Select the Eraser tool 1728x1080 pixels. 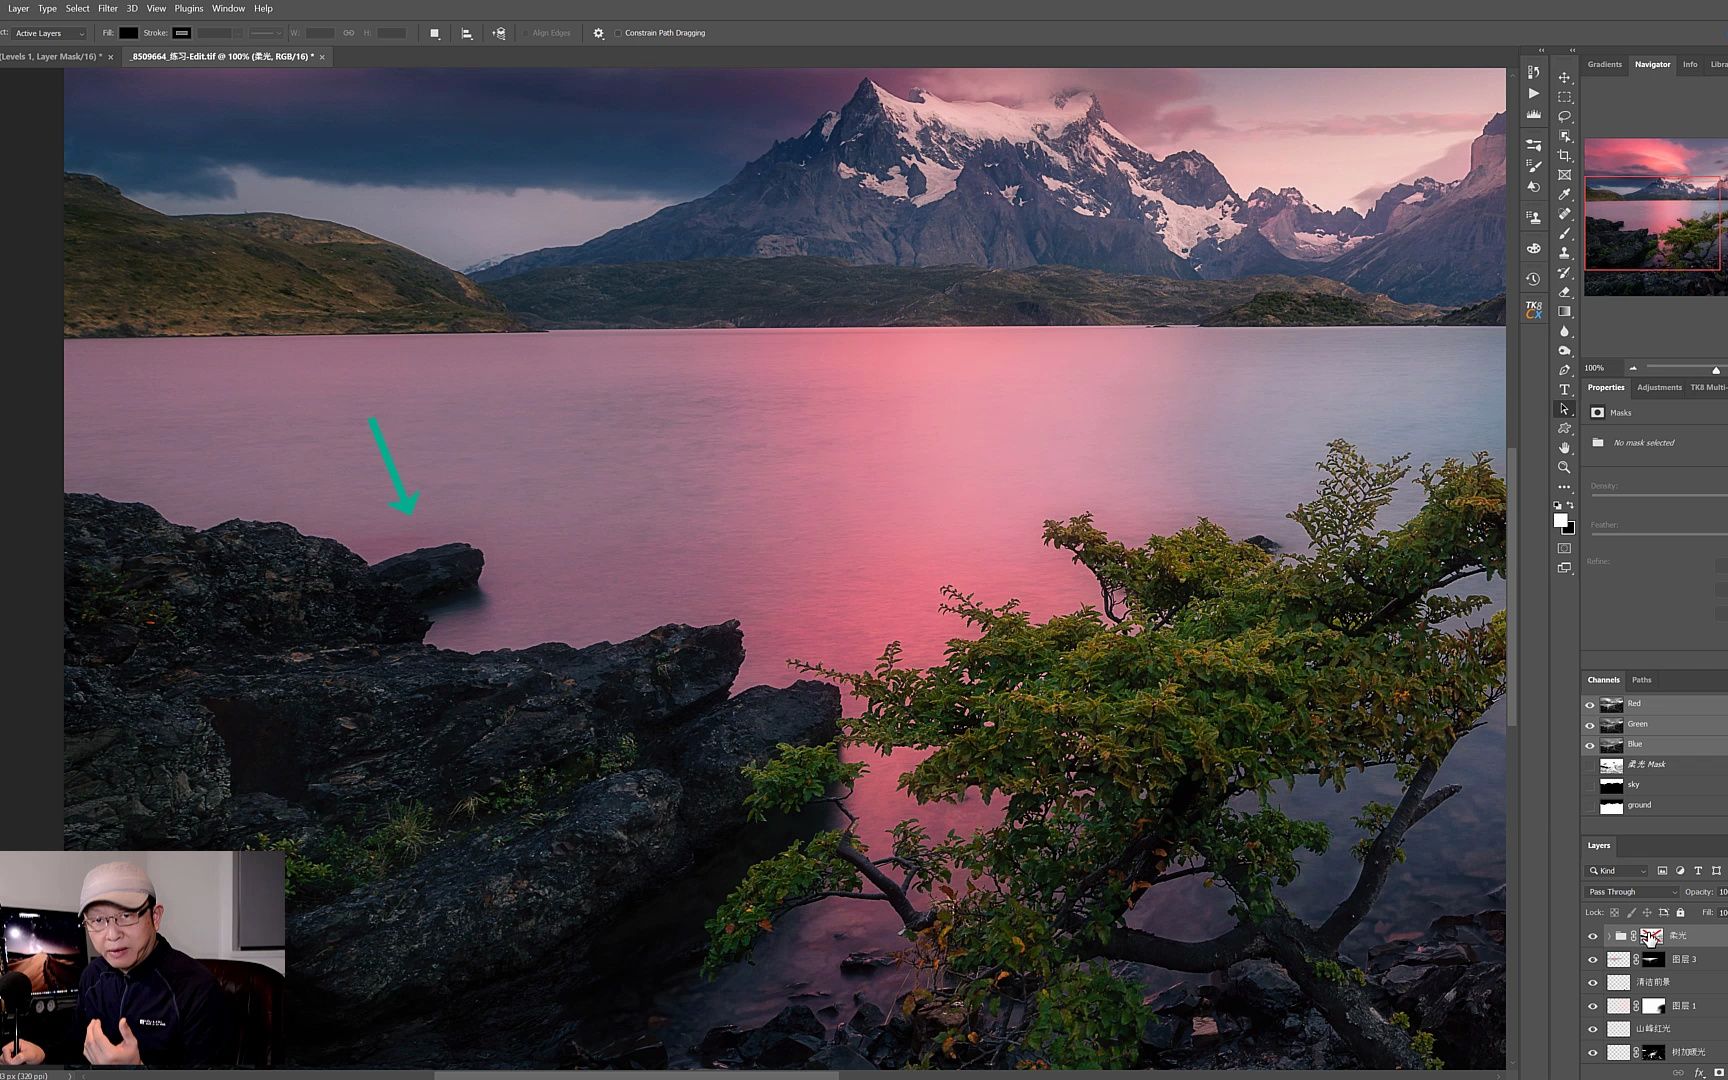(1564, 292)
